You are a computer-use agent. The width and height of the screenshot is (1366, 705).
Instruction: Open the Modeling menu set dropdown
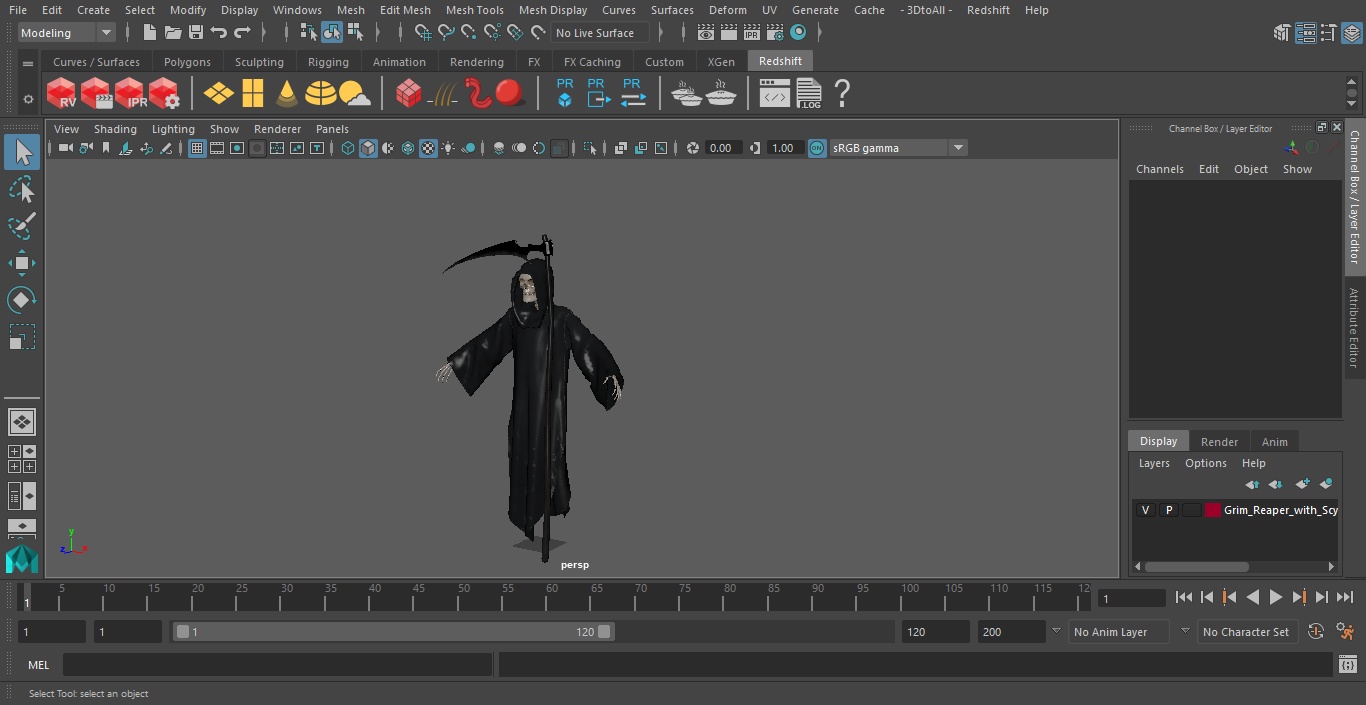66,33
